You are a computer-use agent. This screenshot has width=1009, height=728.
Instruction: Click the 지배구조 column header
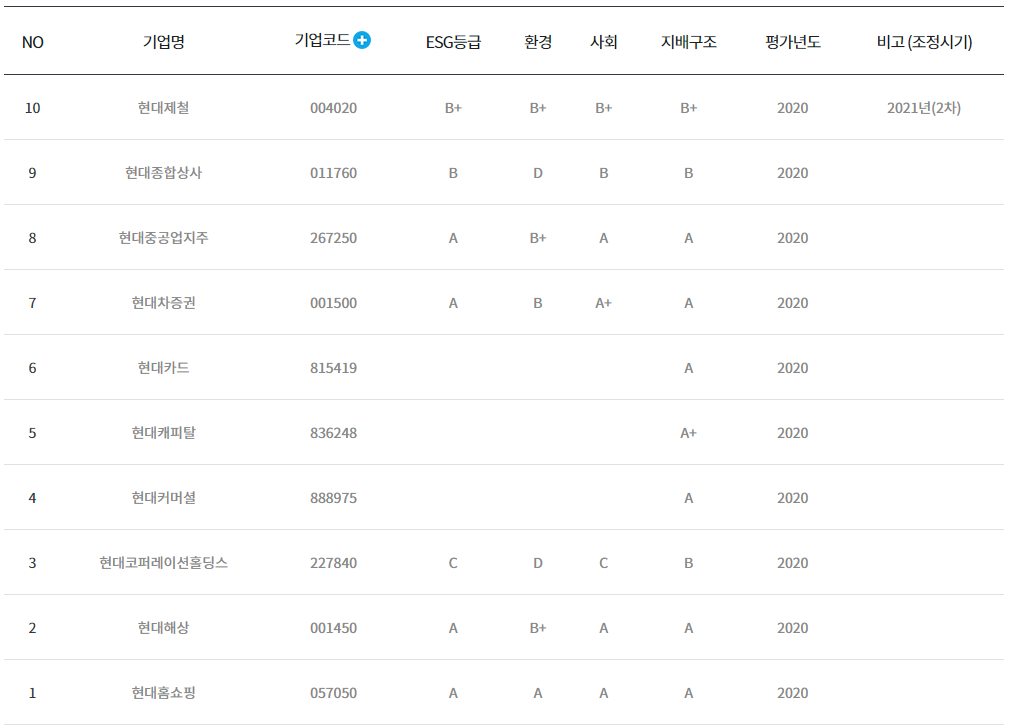pyautogui.click(x=689, y=42)
